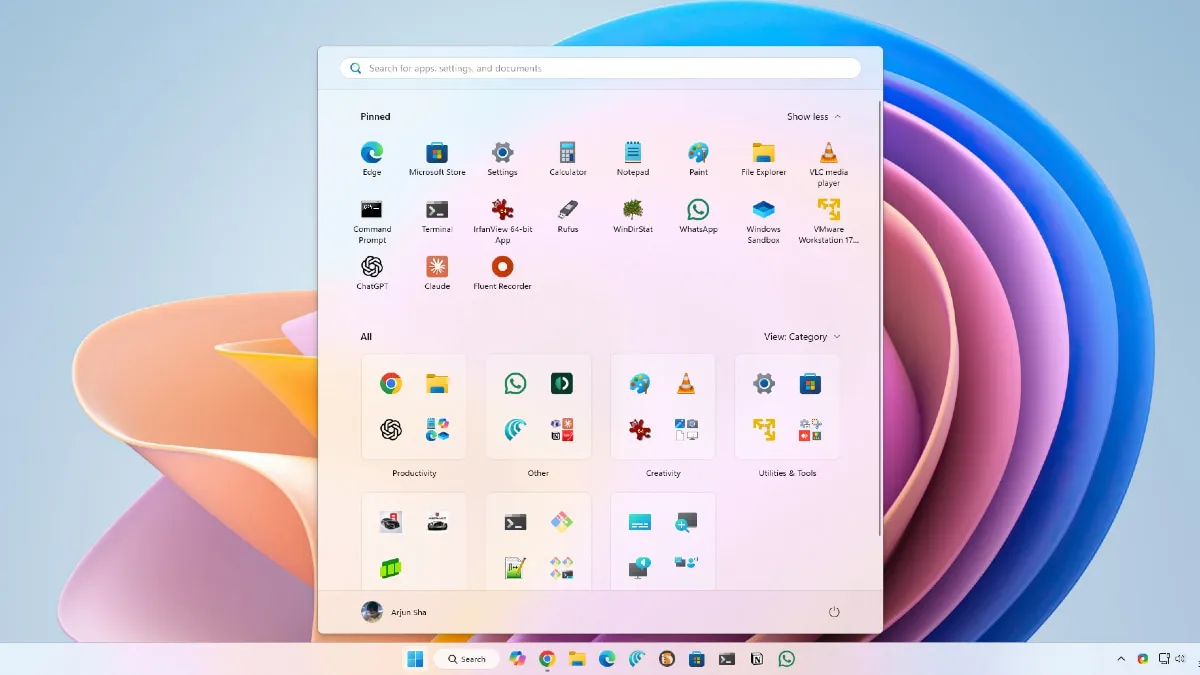Click the apps search field
Image resolution: width=1200 pixels, height=675 pixels.
coord(599,68)
